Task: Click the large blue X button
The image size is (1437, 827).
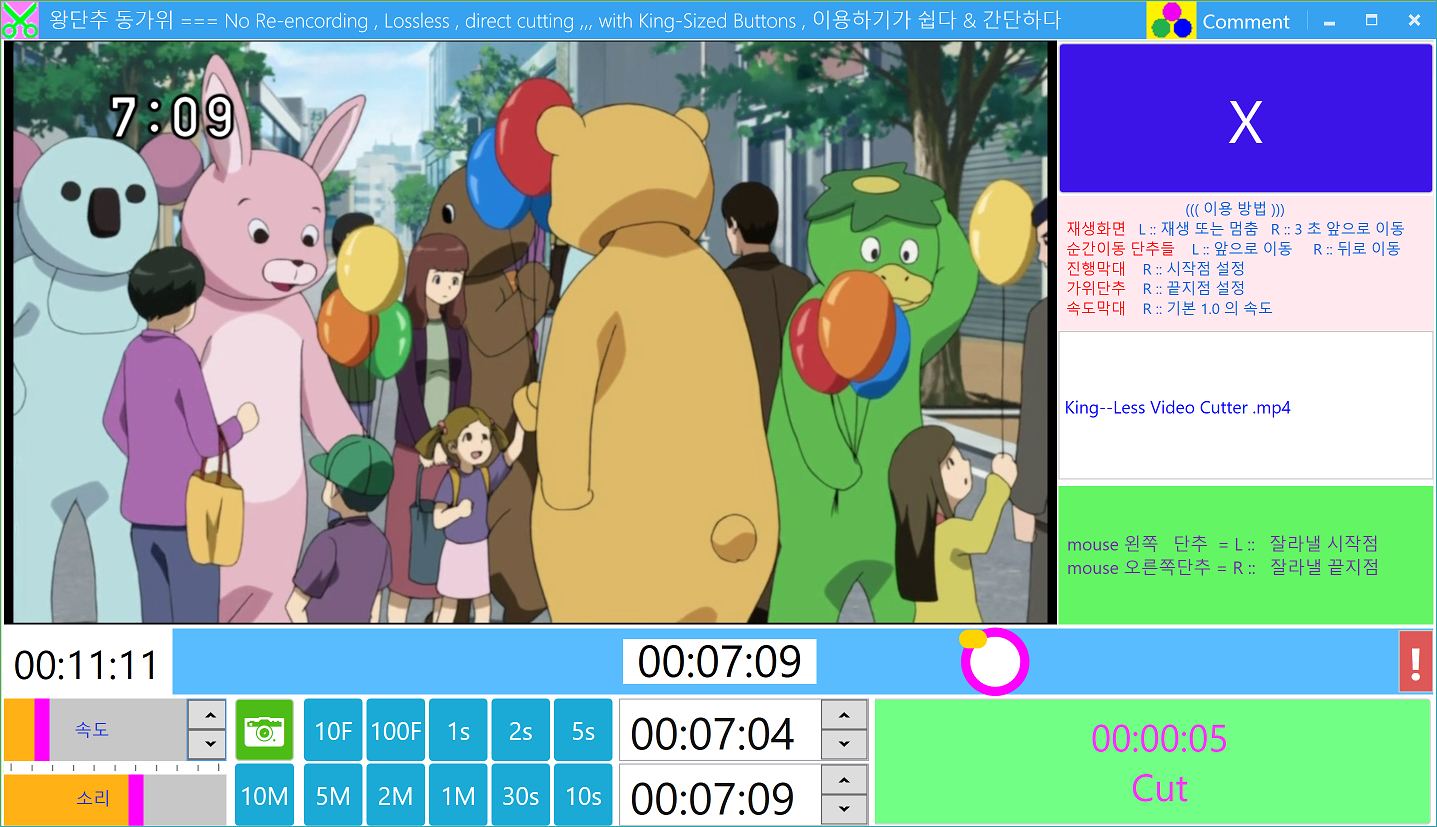Action: 1245,118
